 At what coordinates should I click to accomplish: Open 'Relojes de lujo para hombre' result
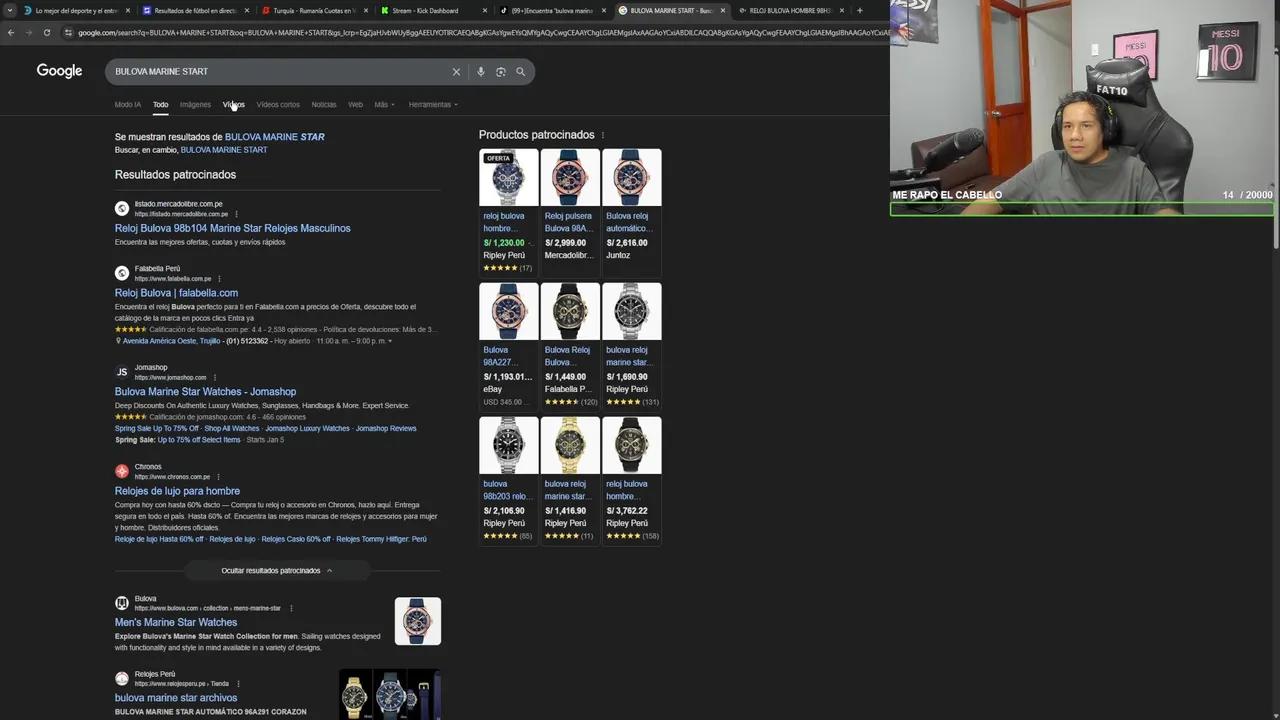(x=177, y=491)
